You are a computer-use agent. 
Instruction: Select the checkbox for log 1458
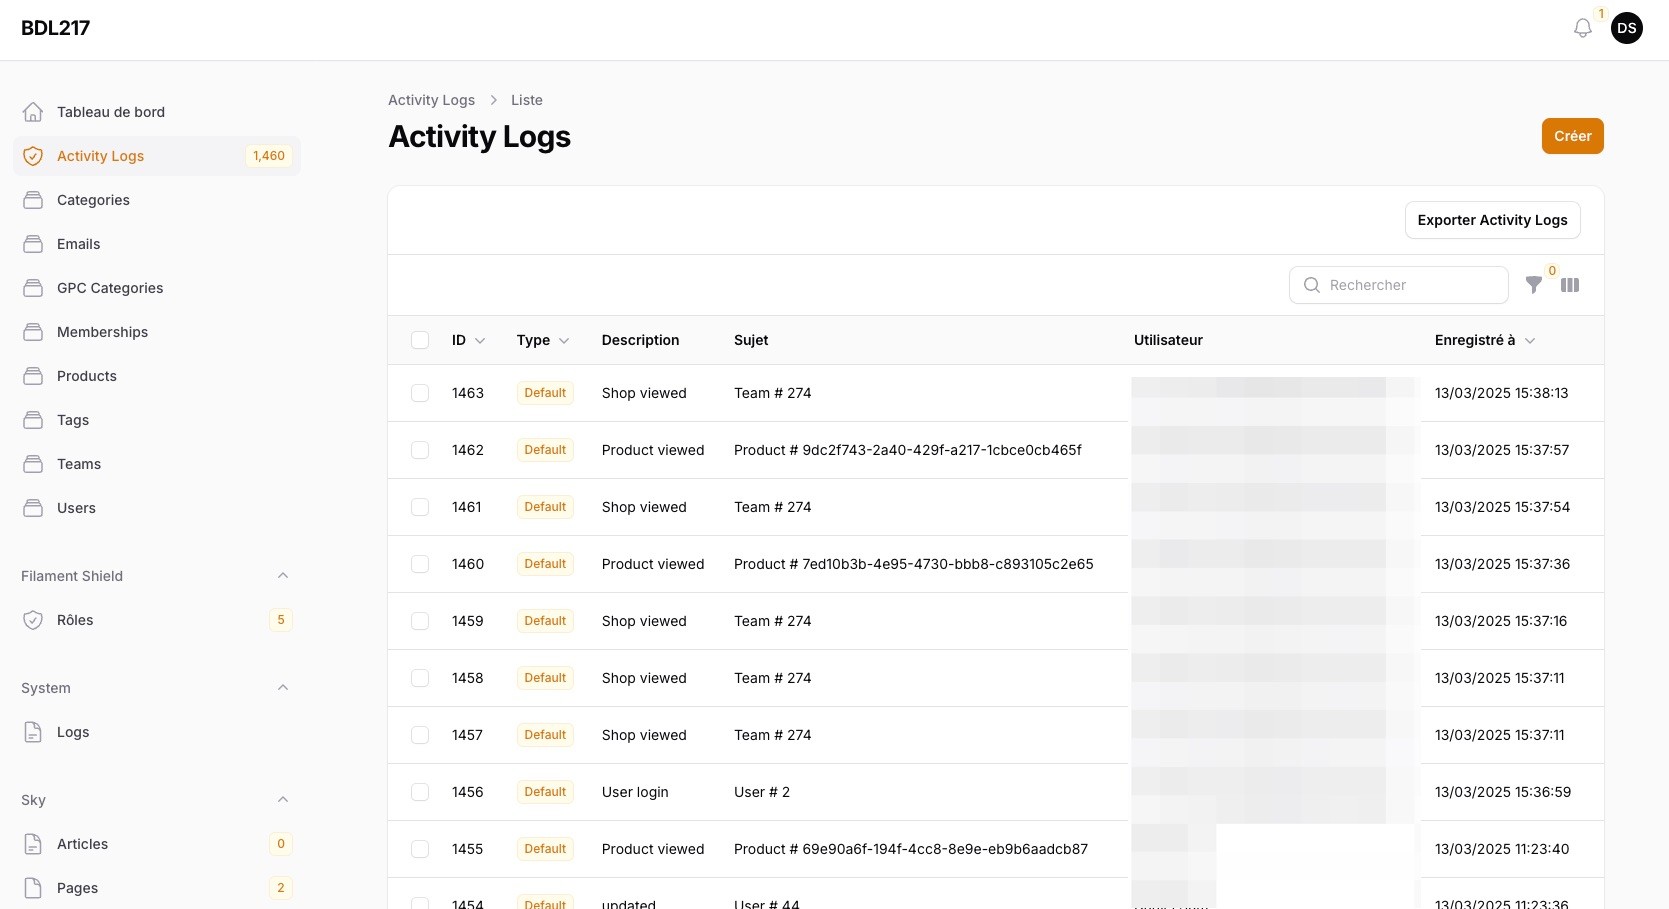point(420,678)
